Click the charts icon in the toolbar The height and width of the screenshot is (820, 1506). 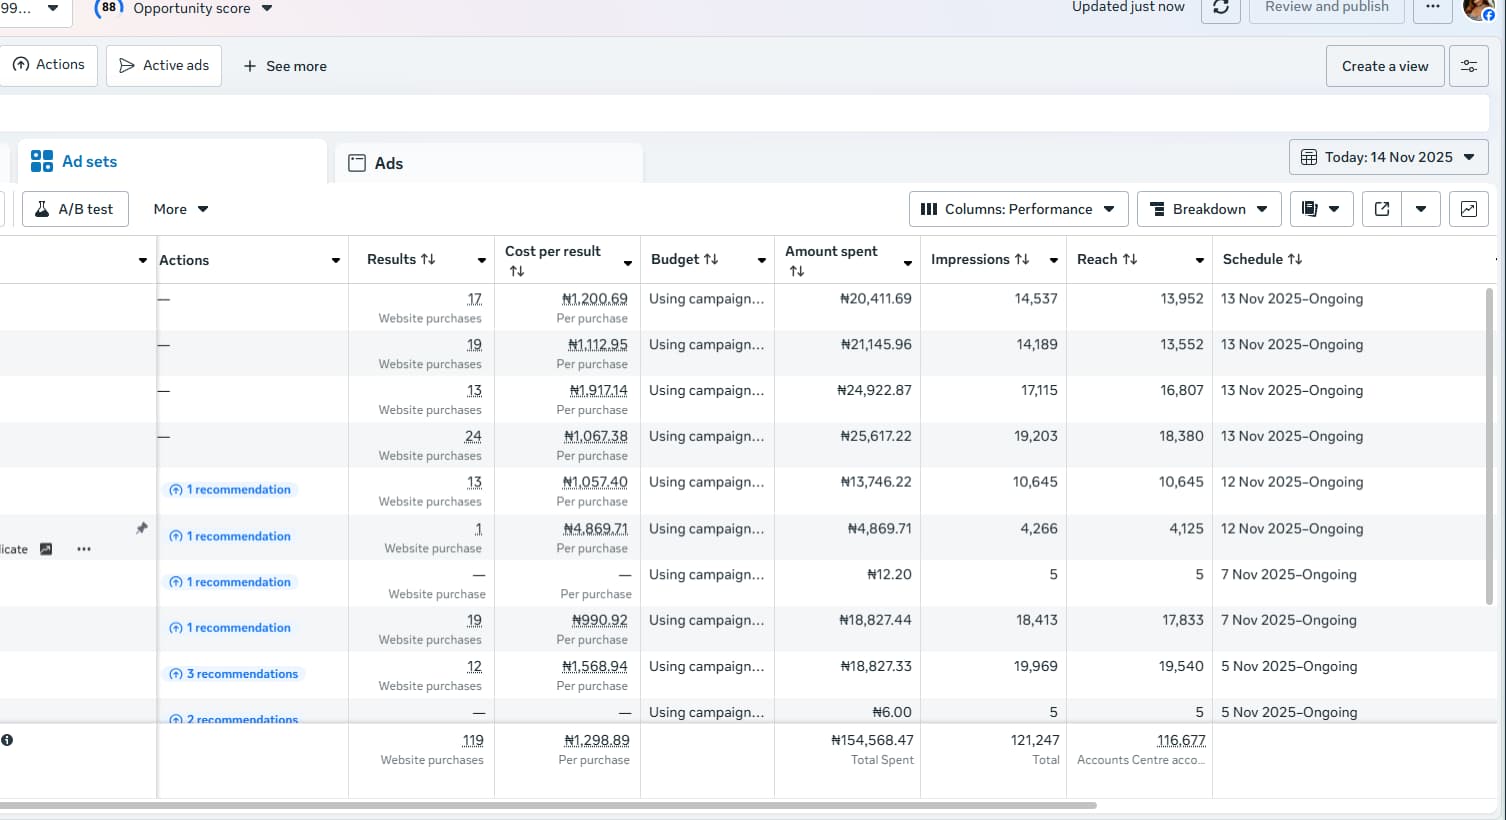(x=1468, y=209)
